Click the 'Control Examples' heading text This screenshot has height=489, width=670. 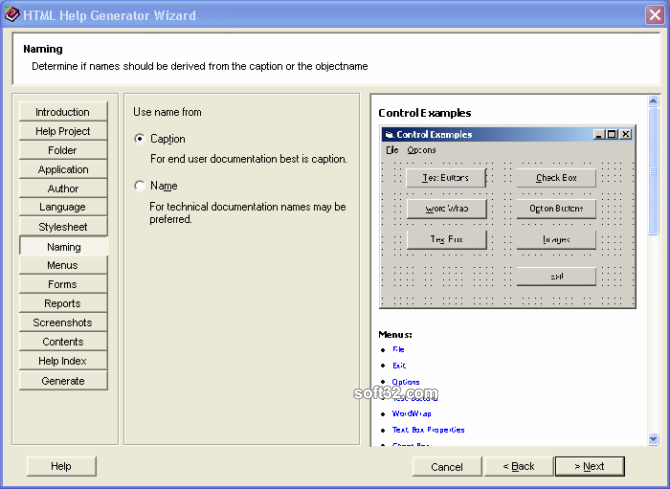(425, 113)
